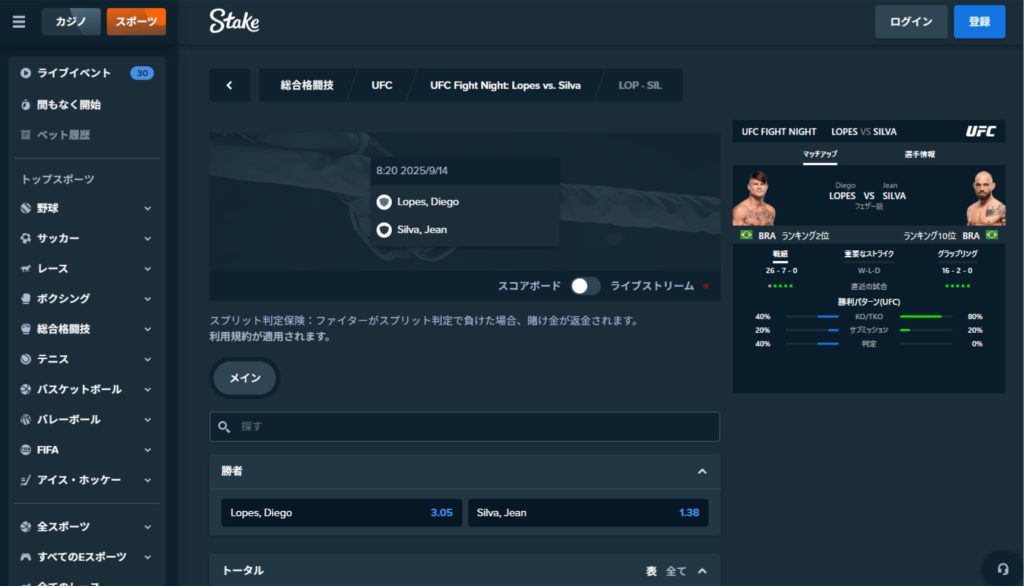Screen dimensions: 1024x586
Task: Click the market search input field
Action: pos(464,427)
